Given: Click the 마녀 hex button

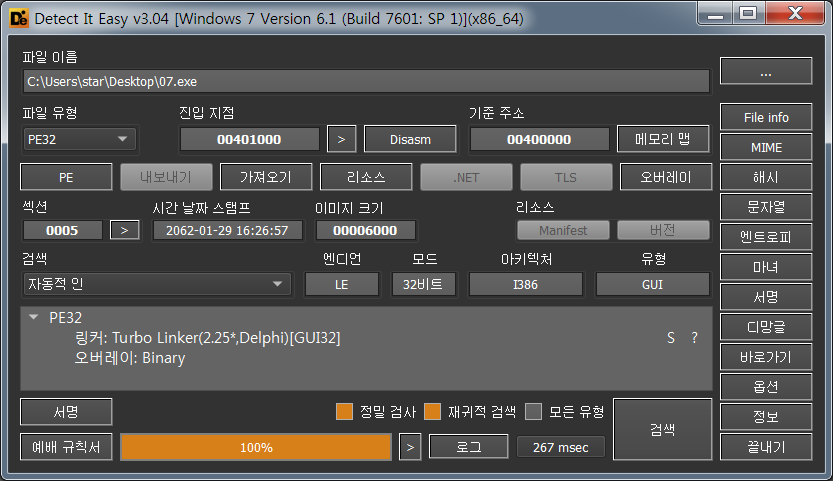Looking at the screenshot, I should 766,267.
